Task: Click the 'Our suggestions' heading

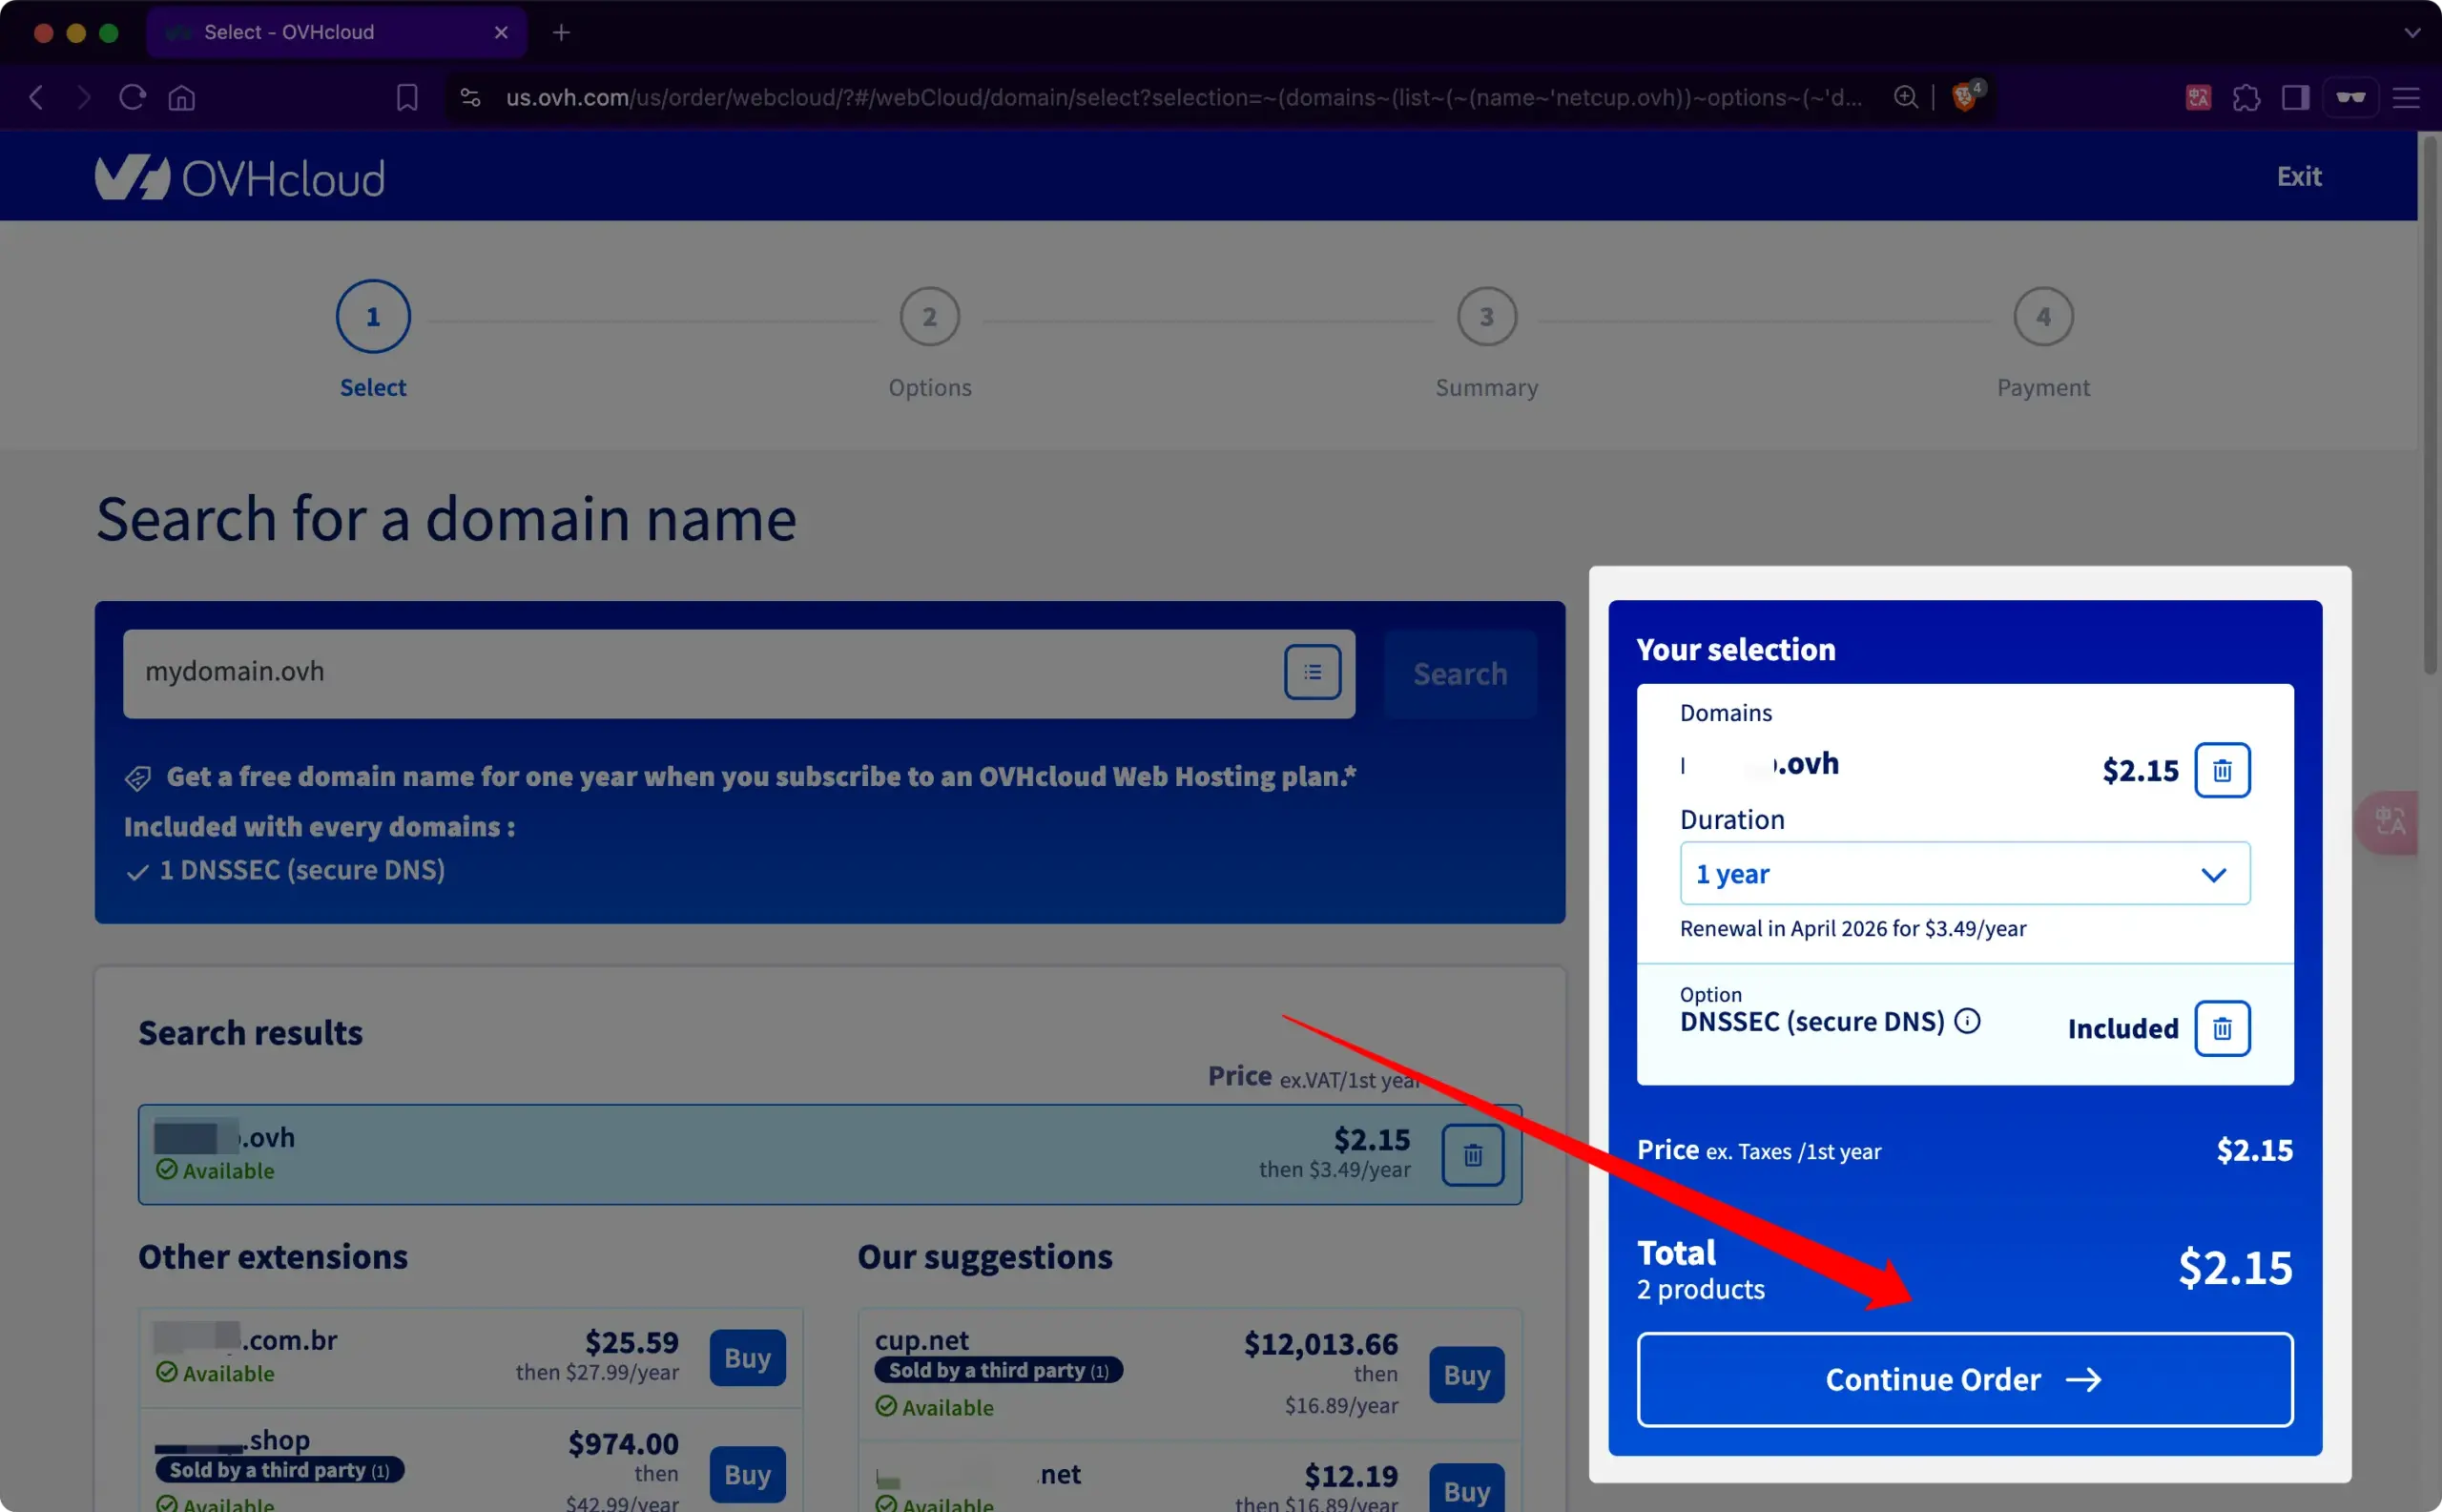Action: [984, 1256]
